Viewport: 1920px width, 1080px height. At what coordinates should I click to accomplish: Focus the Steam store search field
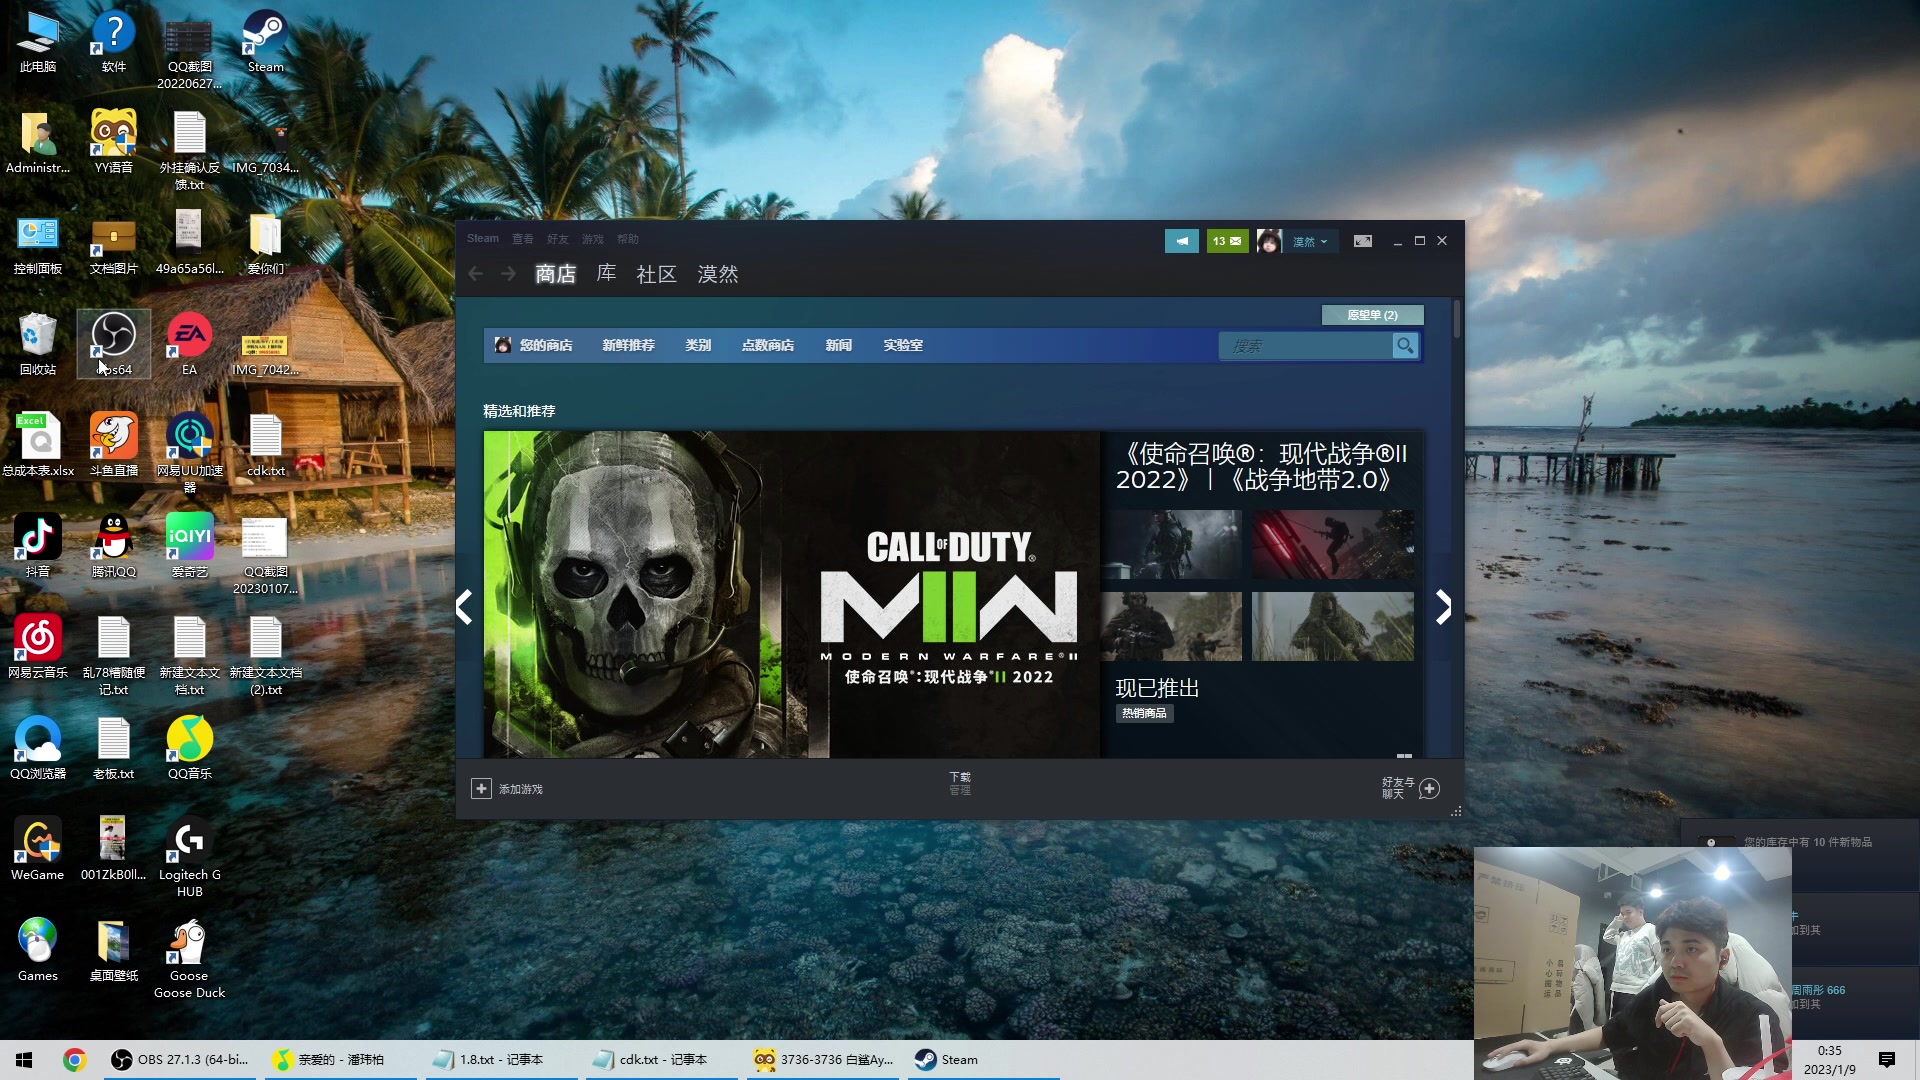1305,346
